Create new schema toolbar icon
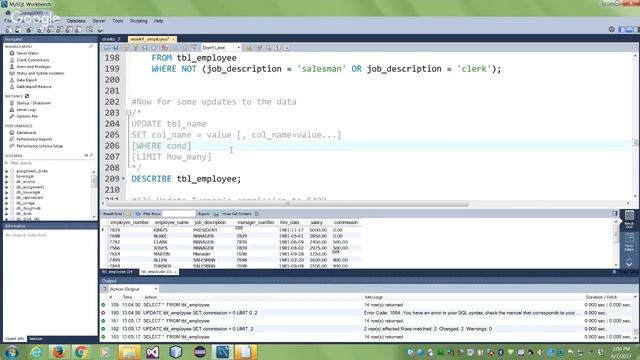The image size is (640, 360). tap(40, 30)
